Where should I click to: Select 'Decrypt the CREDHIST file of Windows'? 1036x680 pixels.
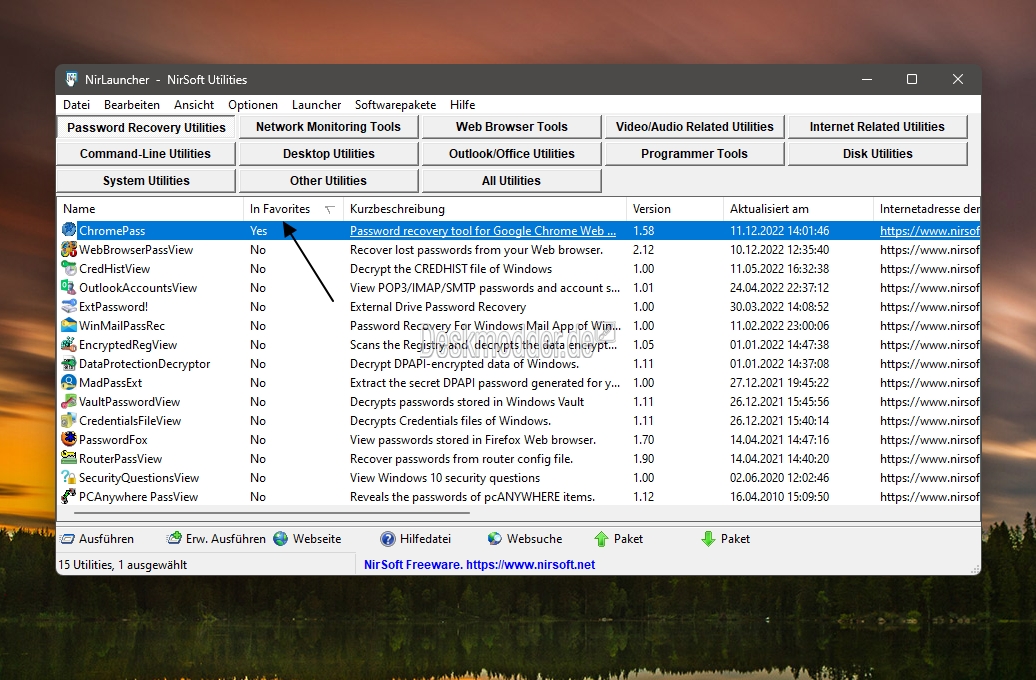(451, 269)
